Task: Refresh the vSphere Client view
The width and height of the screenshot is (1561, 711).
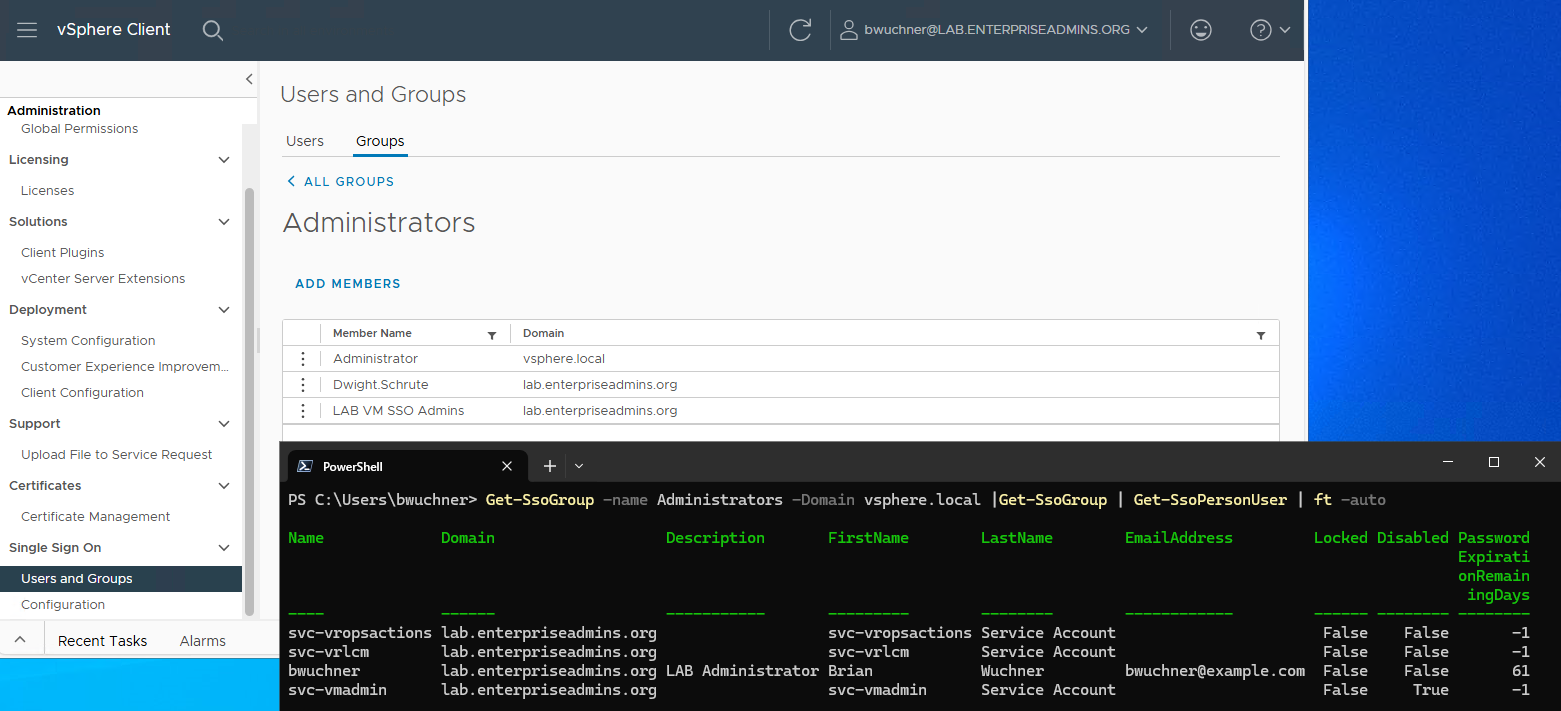Action: (x=800, y=30)
